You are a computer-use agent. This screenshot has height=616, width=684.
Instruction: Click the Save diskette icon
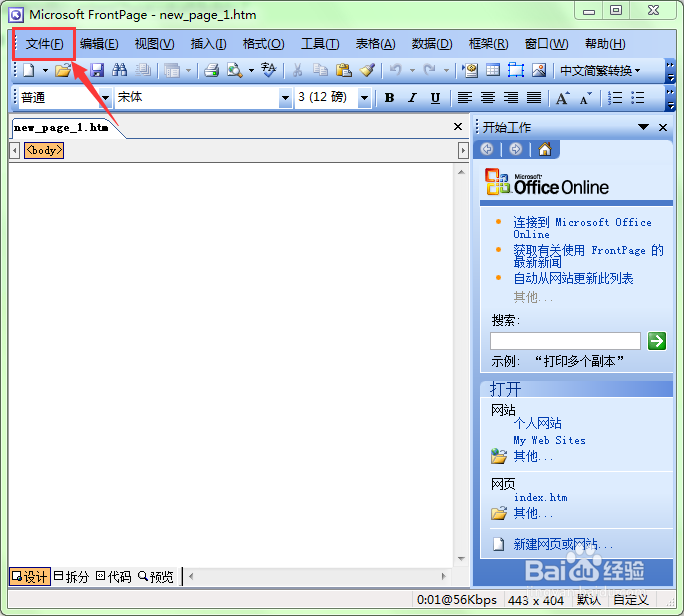97,70
